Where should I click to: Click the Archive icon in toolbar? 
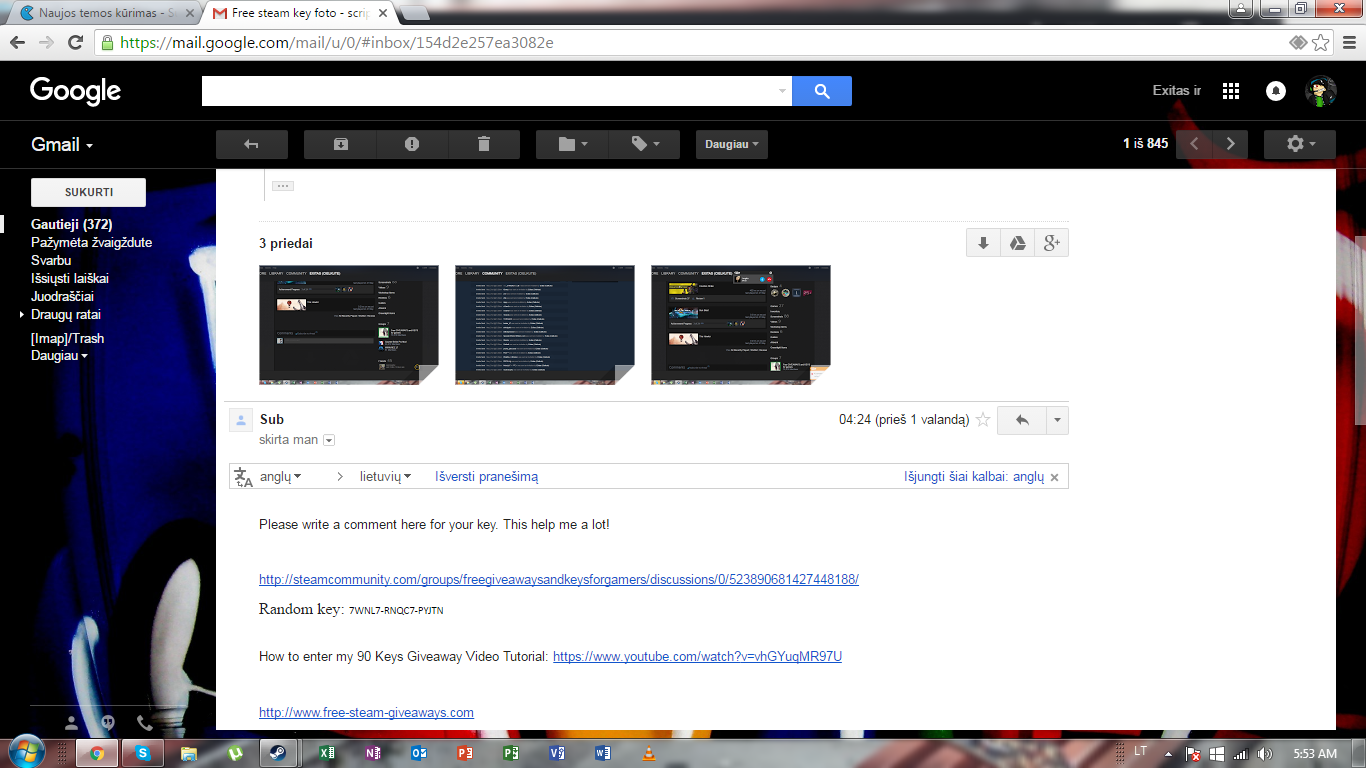click(x=340, y=144)
